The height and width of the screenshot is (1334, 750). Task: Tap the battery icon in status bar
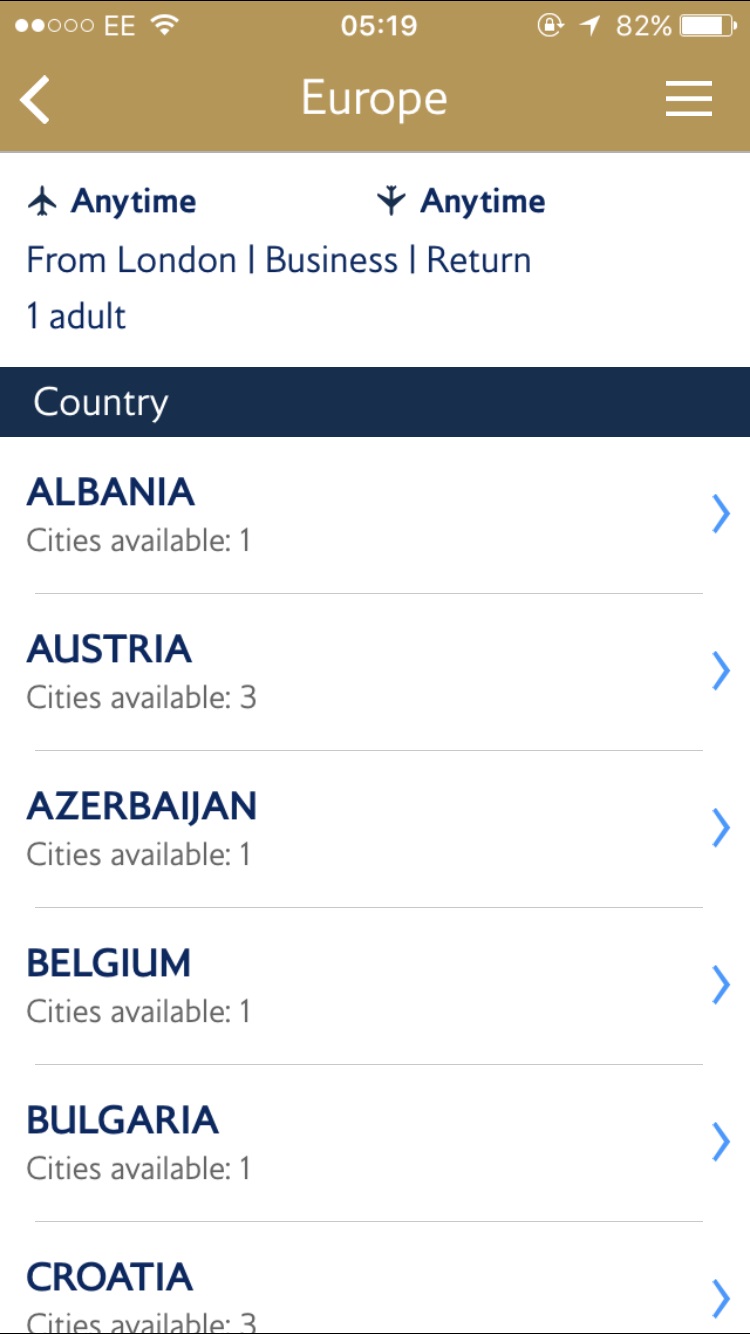coord(709,26)
